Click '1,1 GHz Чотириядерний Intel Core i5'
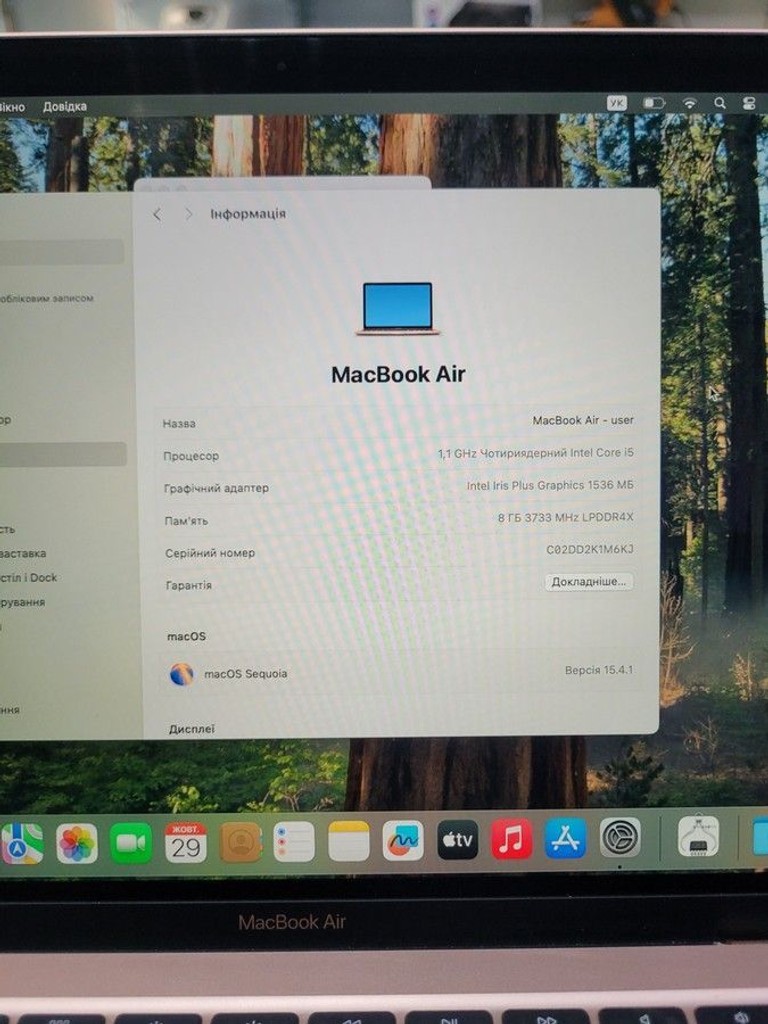This screenshot has width=768, height=1024. (536, 453)
